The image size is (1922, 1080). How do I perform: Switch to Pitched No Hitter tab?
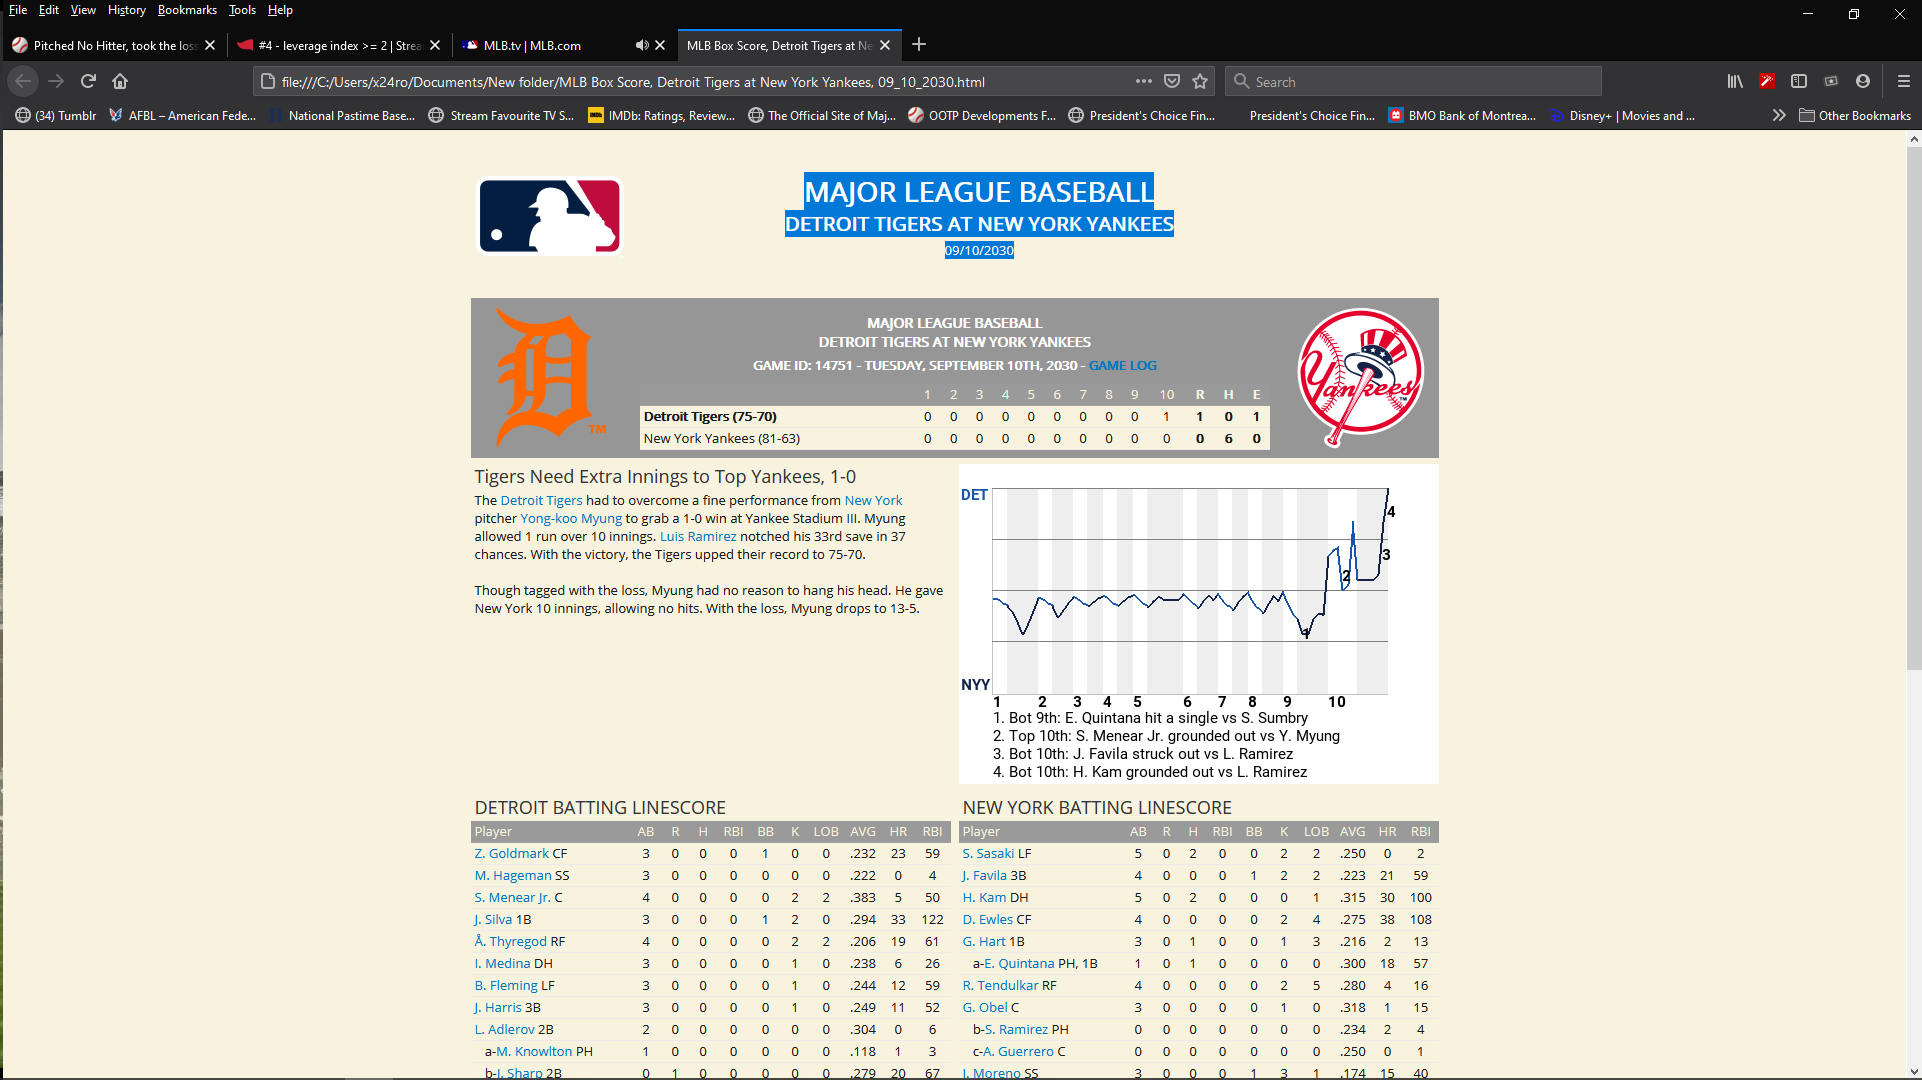click(x=110, y=45)
